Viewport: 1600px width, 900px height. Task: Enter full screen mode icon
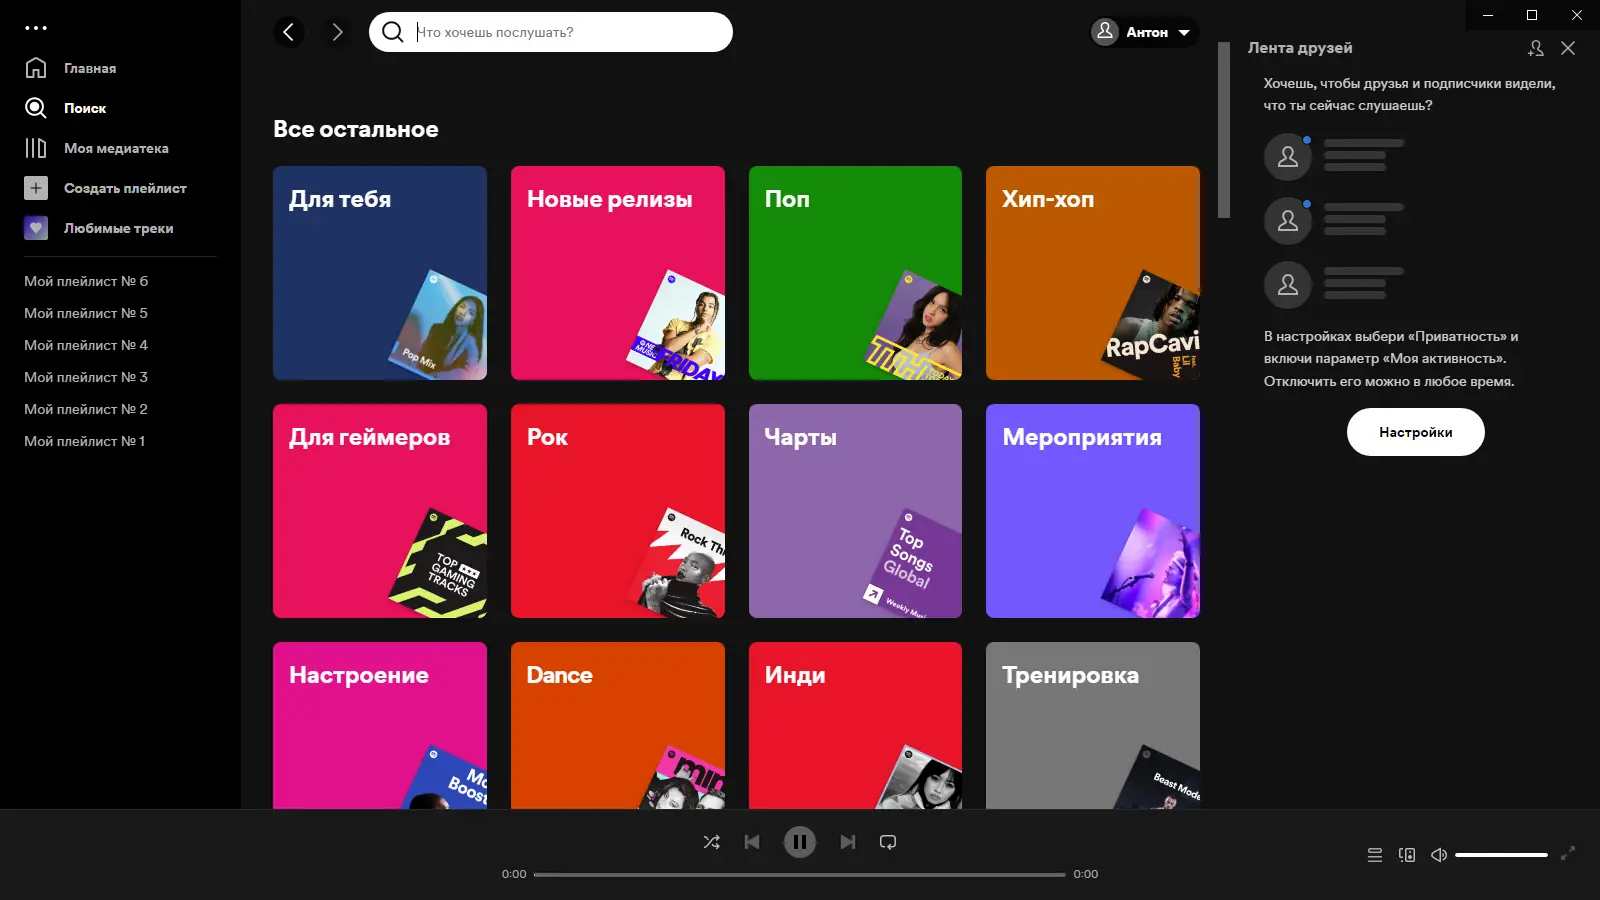pyautogui.click(x=1568, y=853)
